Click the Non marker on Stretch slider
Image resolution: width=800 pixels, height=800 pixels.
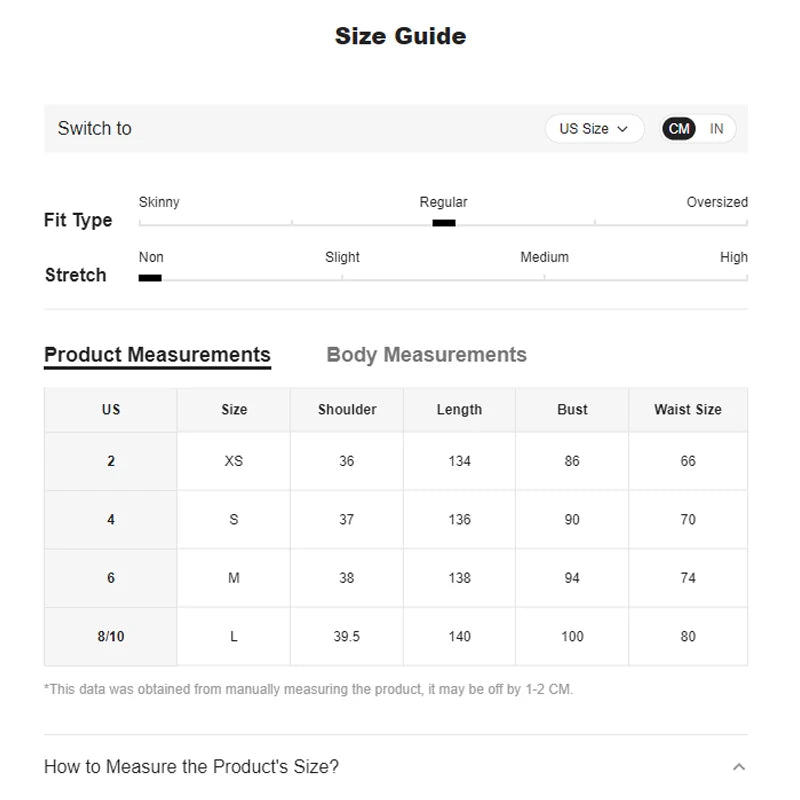tap(150, 278)
